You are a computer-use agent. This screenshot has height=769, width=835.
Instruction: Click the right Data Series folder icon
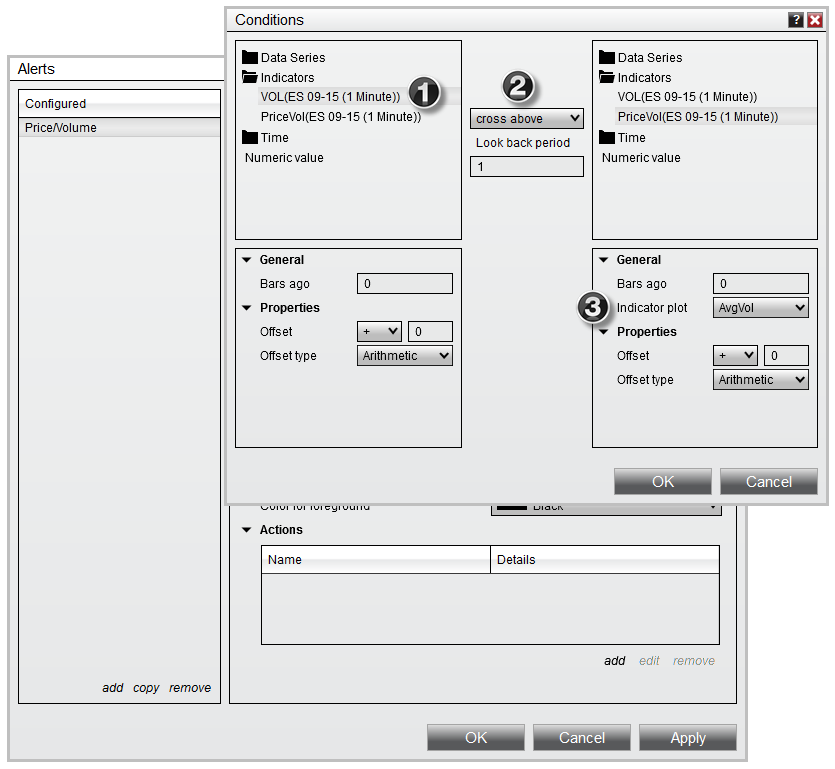click(x=606, y=58)
